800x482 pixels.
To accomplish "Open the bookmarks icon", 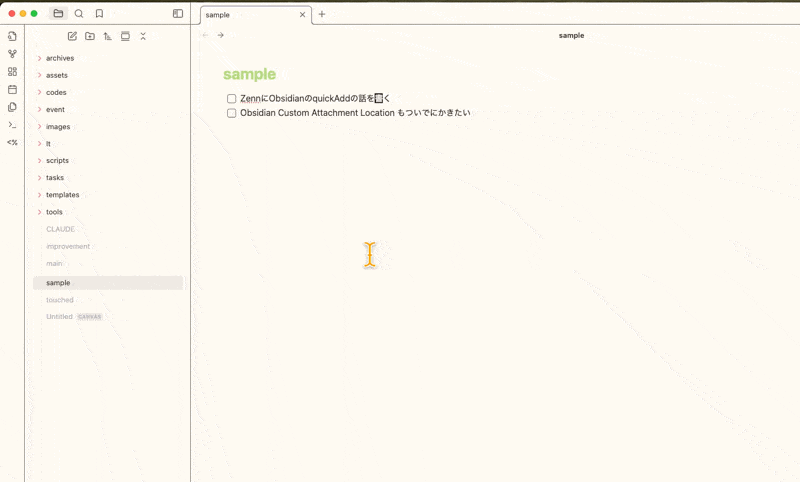I will [x=99, y=13].
